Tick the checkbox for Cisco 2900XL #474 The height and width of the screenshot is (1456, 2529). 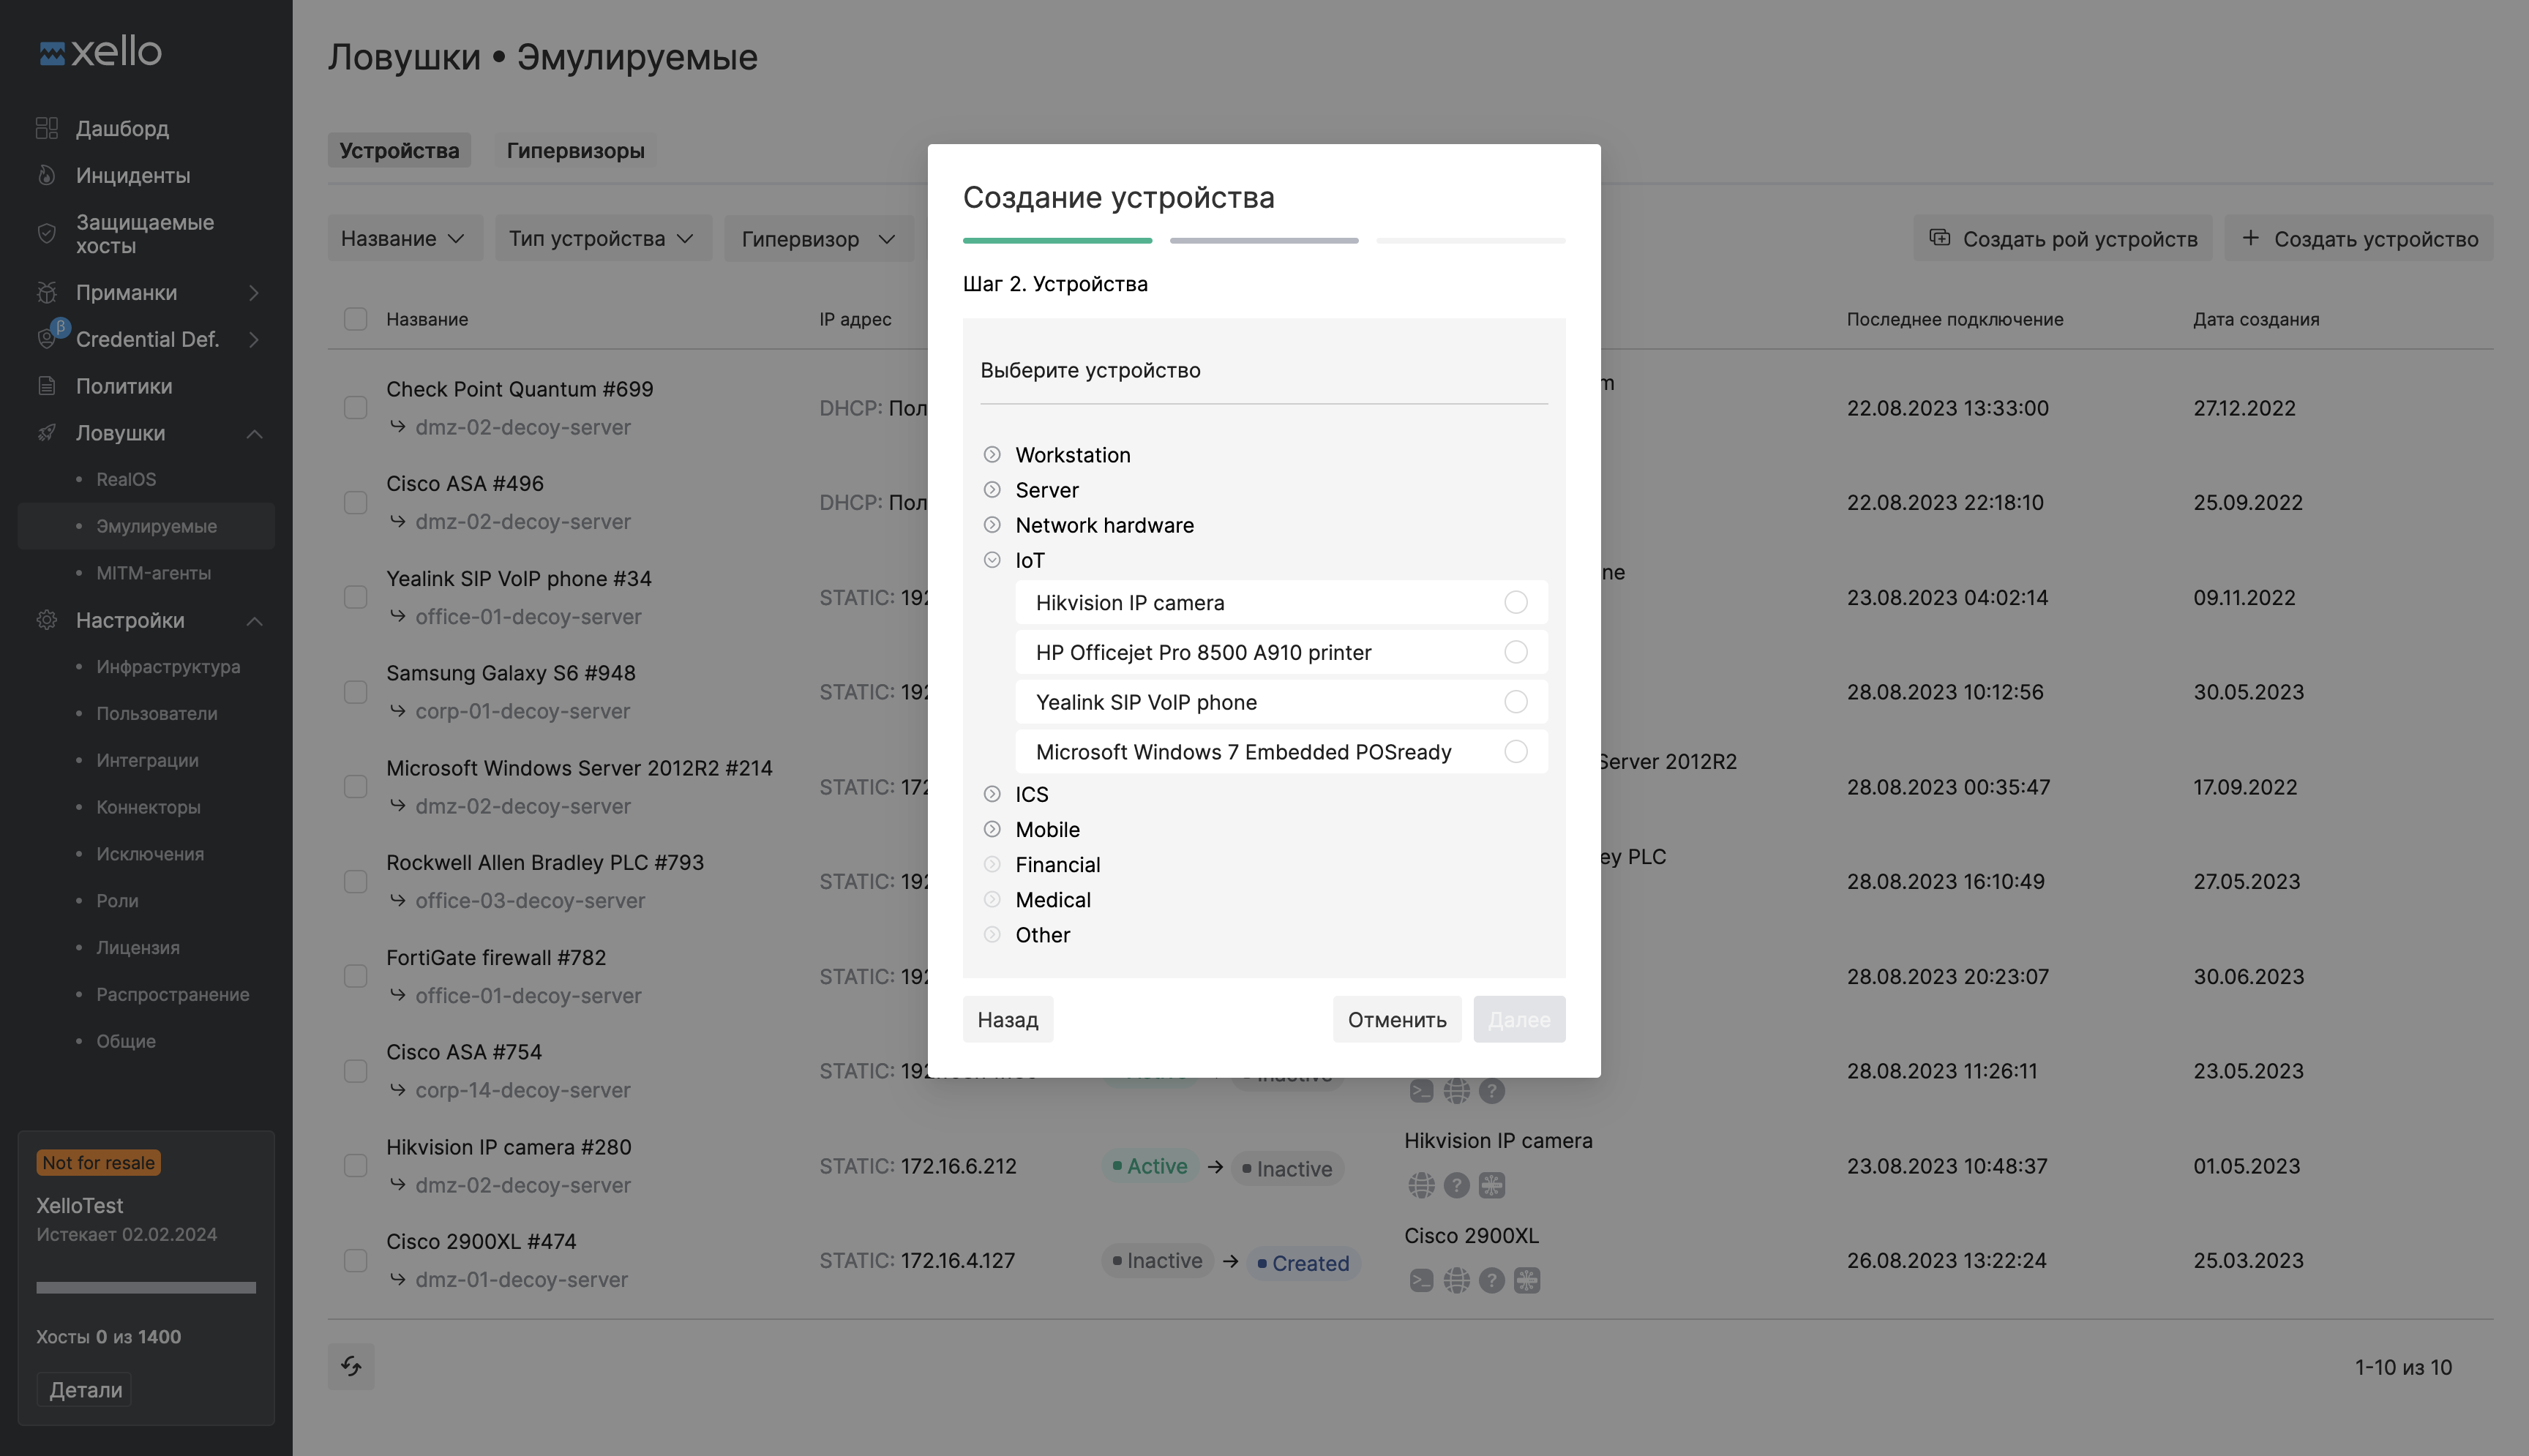click(355, 1260)
